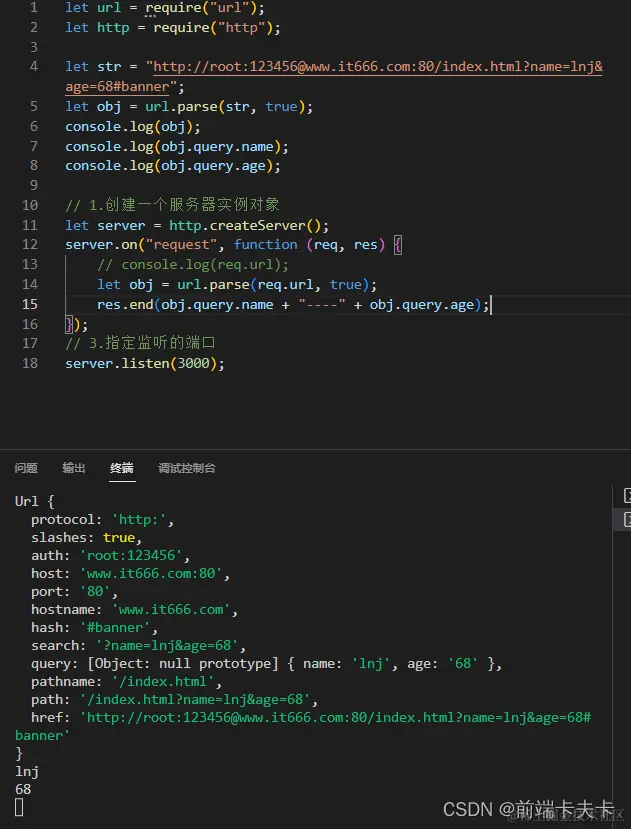Click line number 18 in the gutter
Image resolution: width=631 pixels, height=829 pixels.
[x=30, y=363]
